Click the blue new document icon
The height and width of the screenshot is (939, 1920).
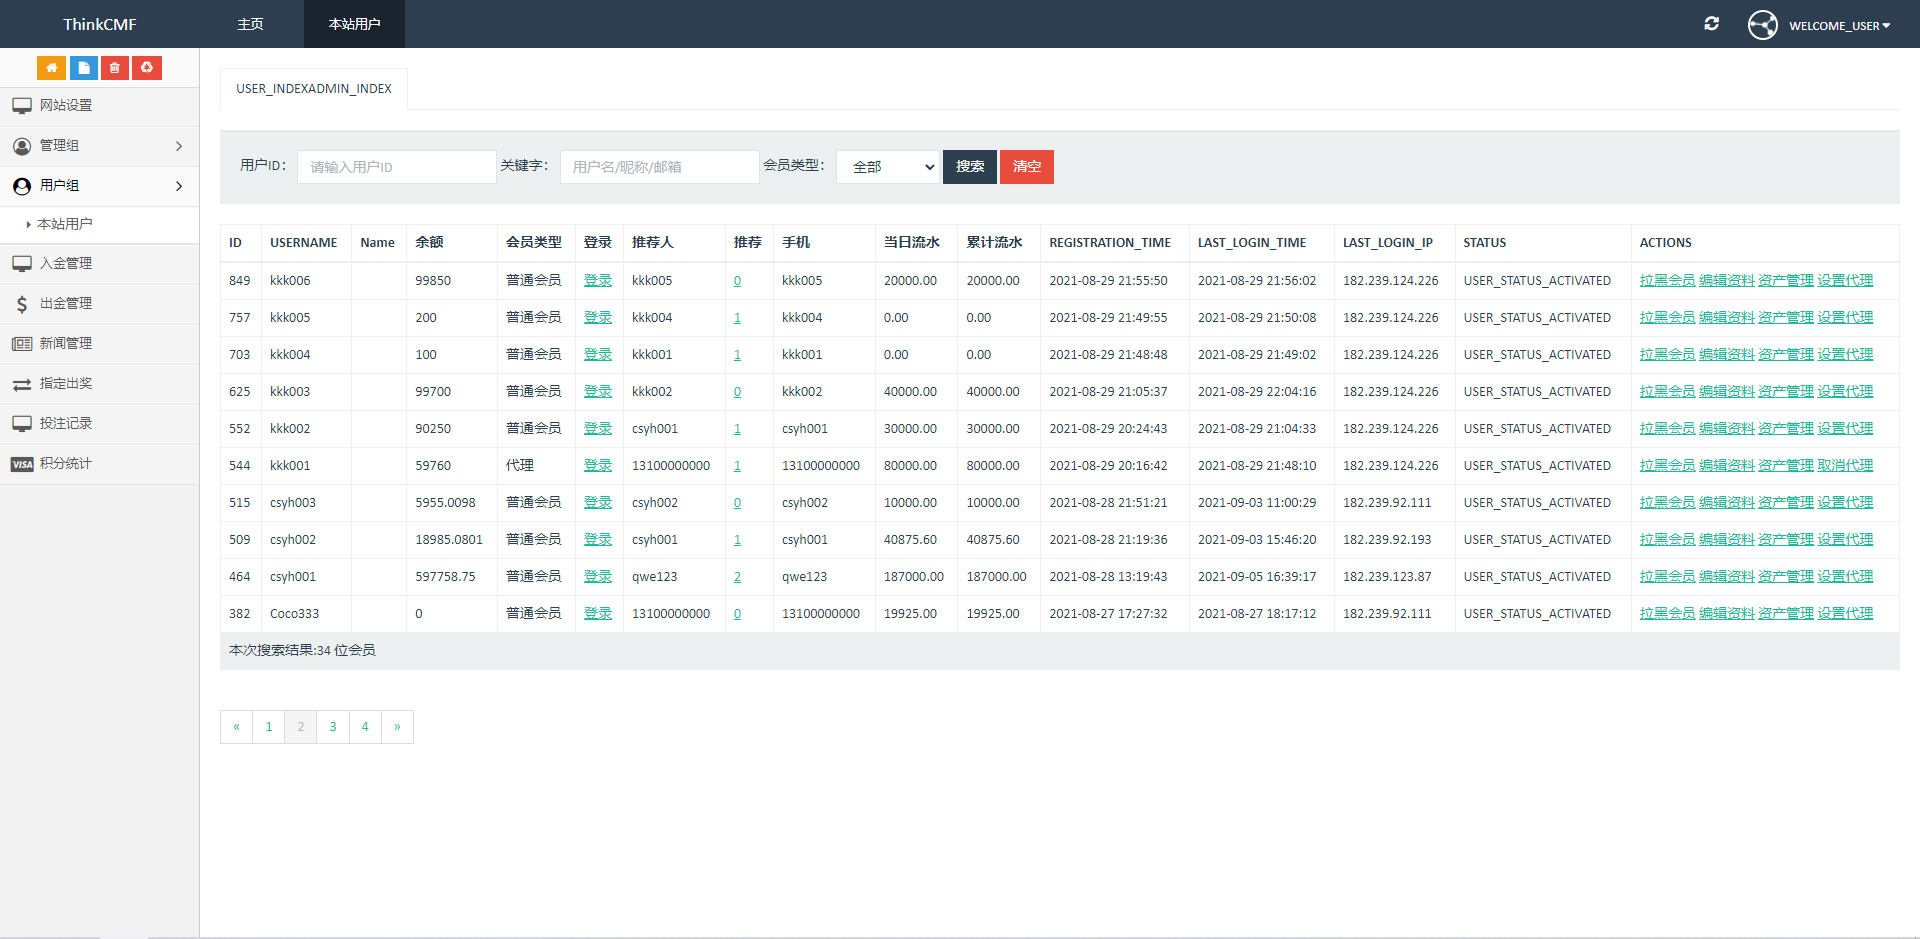click(x=83, y=67)
